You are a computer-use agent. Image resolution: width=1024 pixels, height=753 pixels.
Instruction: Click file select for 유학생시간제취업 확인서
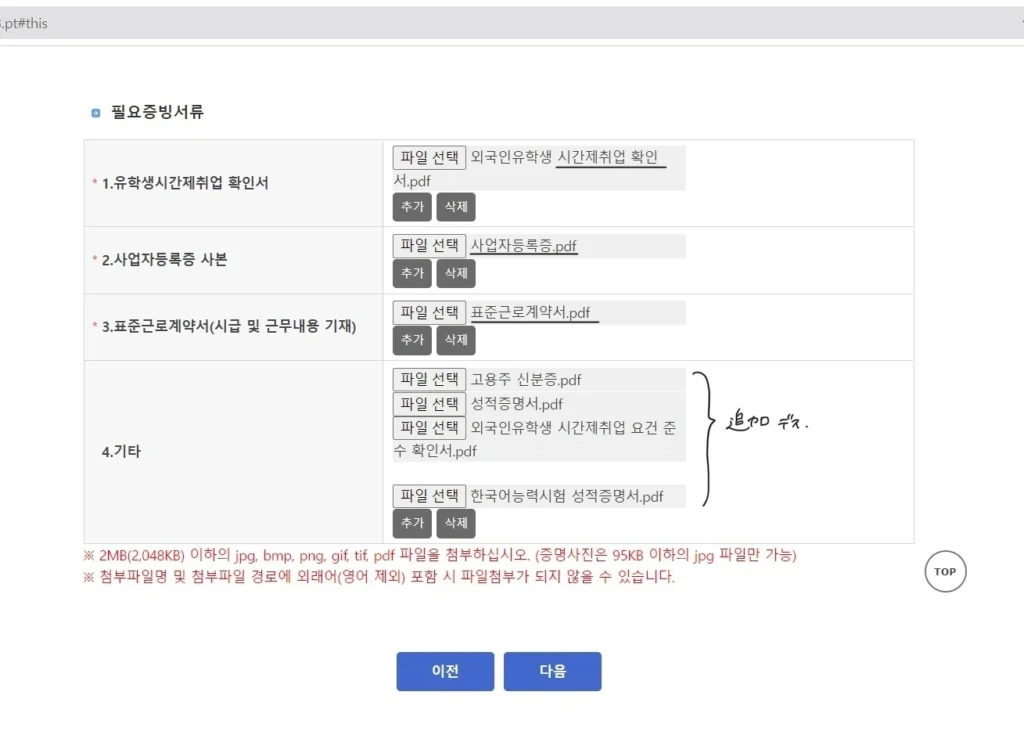click(x=429, y=158)
